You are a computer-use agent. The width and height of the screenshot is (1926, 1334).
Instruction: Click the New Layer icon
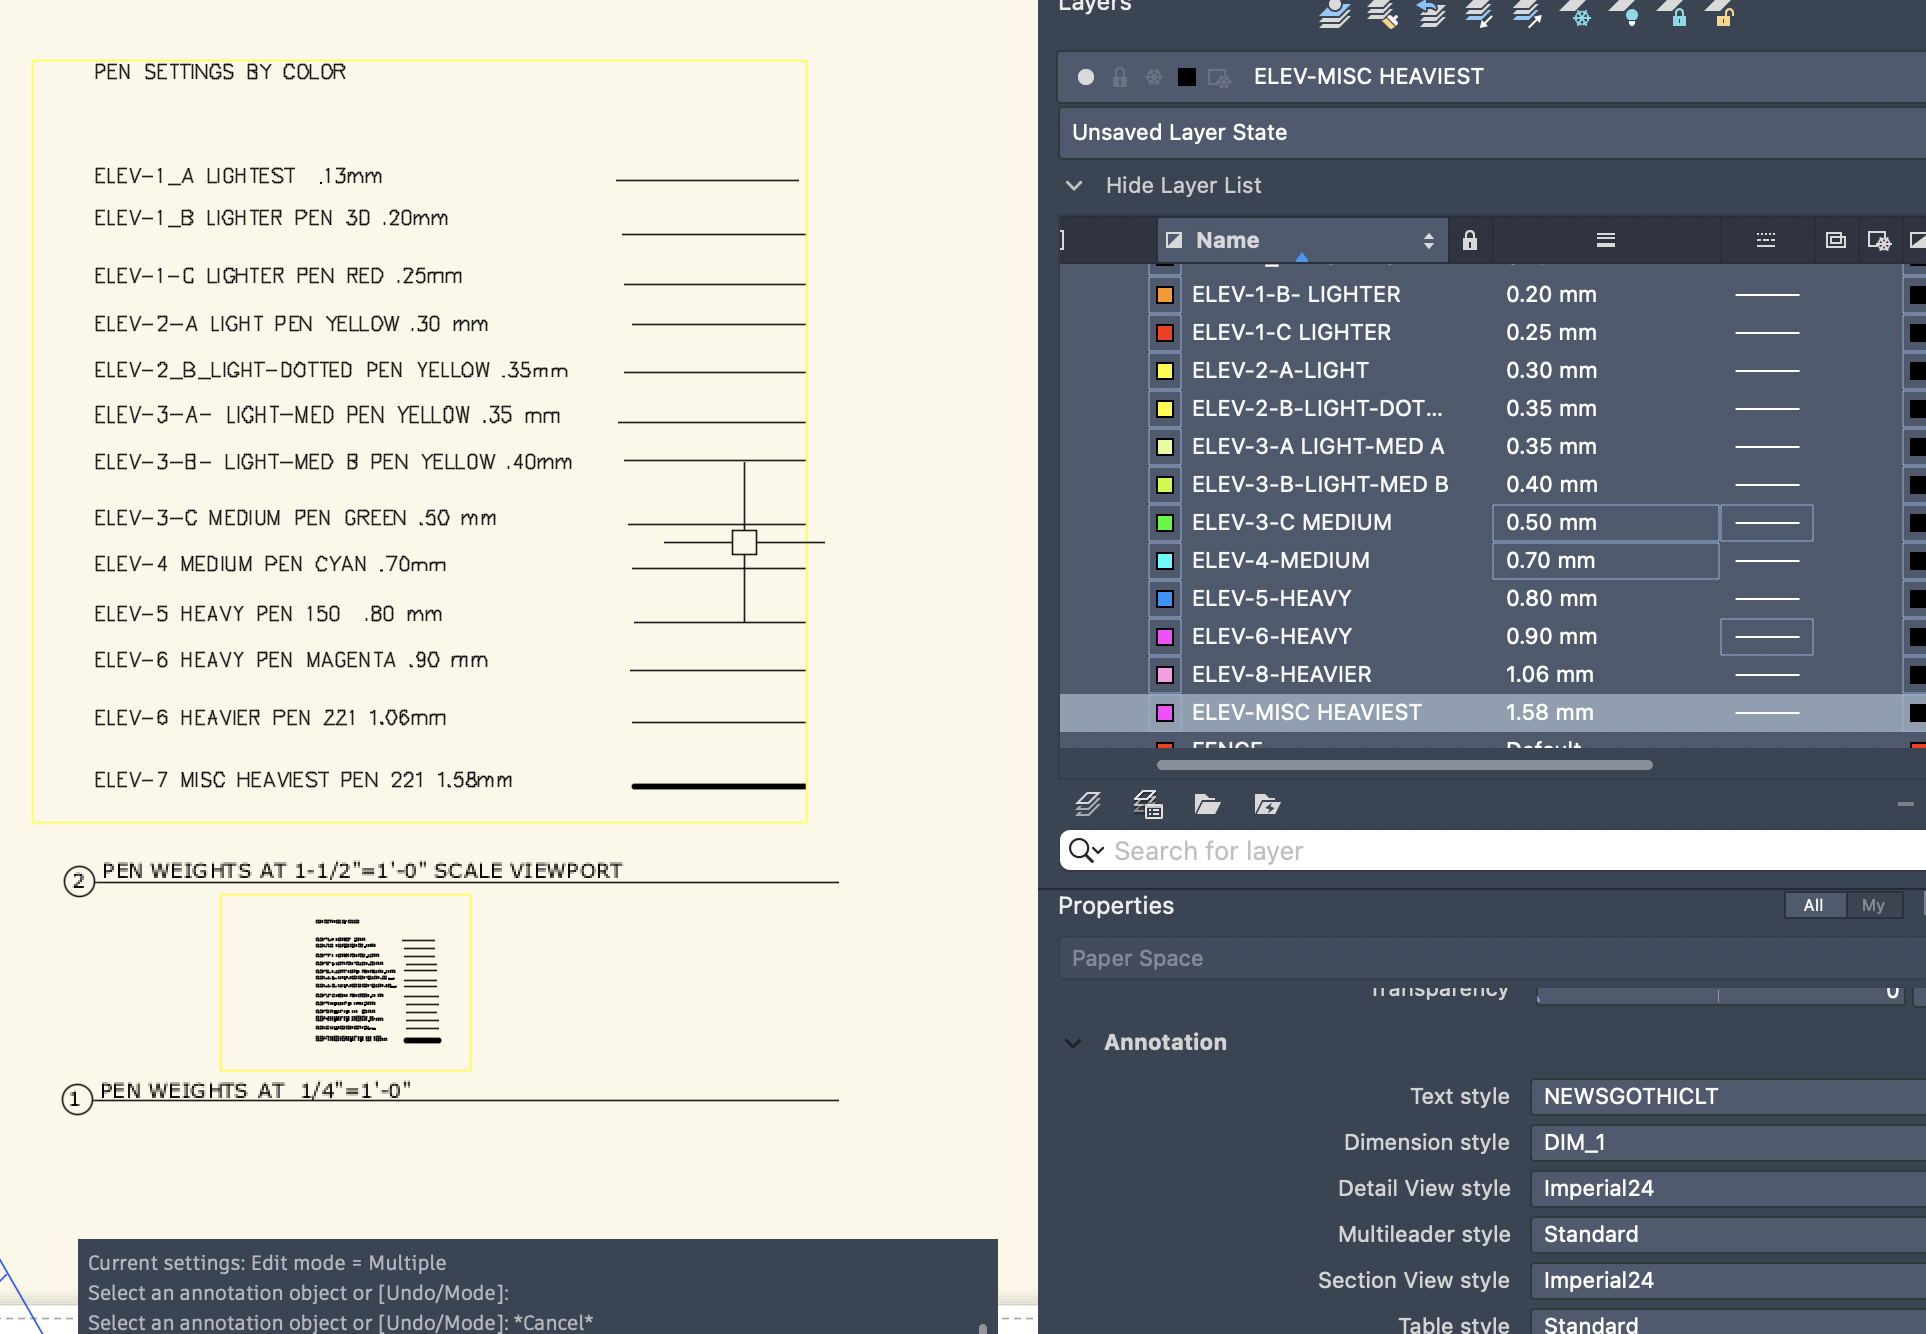click(1088, 804)
